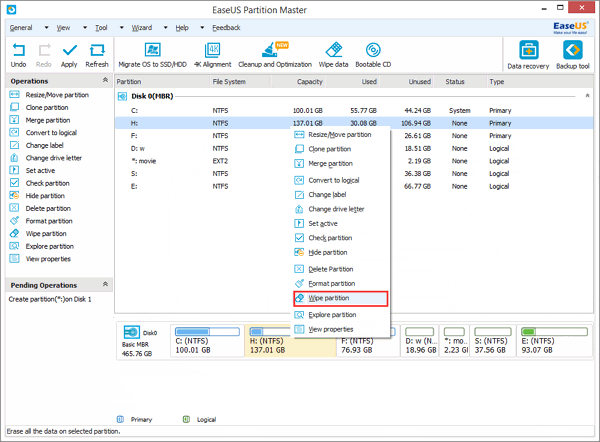The height and width of the screenshot is (442, 600).
Task: Apply pending operations with the checkmark icon
Action: [x=69, y=55]
